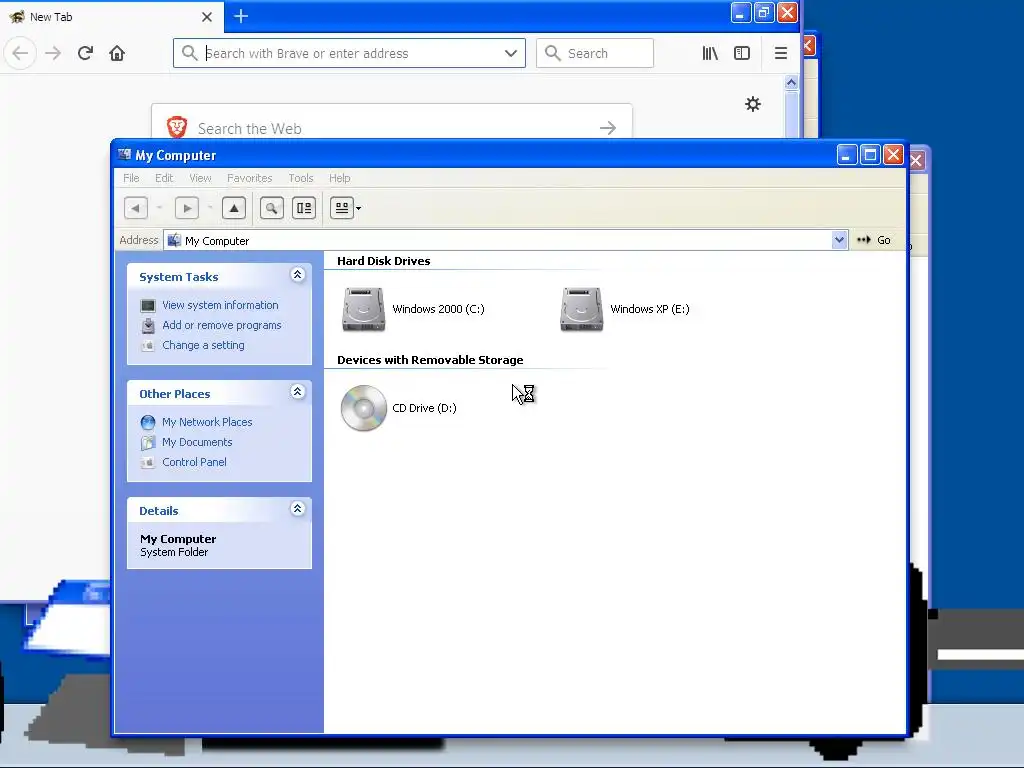Go to the browser Home page
This screenshot has width=1024, height=768.
click(x=117, y=53)
